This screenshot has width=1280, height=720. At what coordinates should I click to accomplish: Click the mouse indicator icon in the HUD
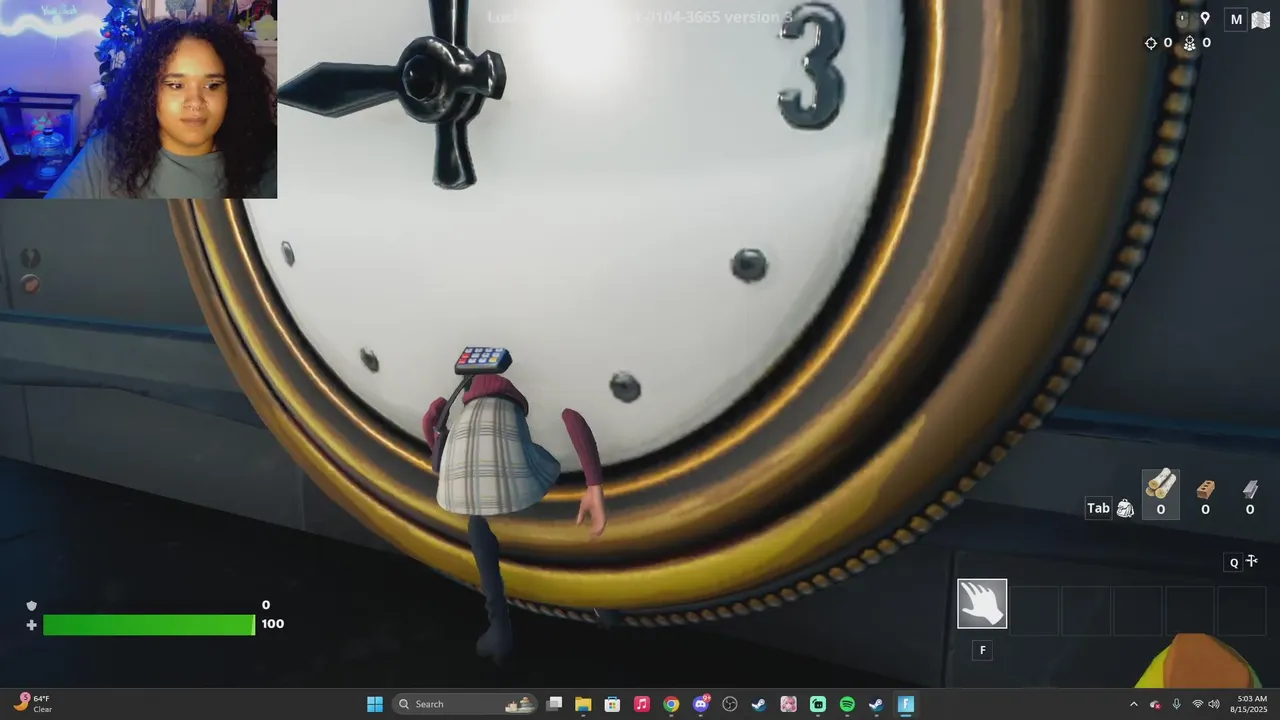coord(1182,19)
